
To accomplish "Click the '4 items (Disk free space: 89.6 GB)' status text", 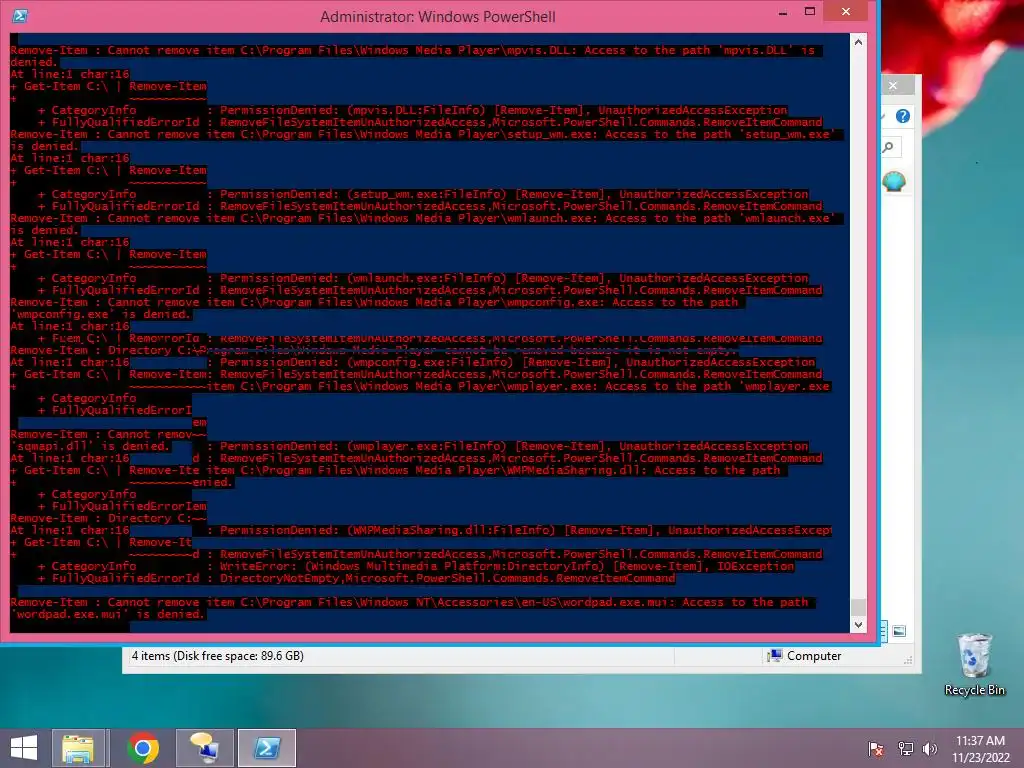I will (217, 656).
